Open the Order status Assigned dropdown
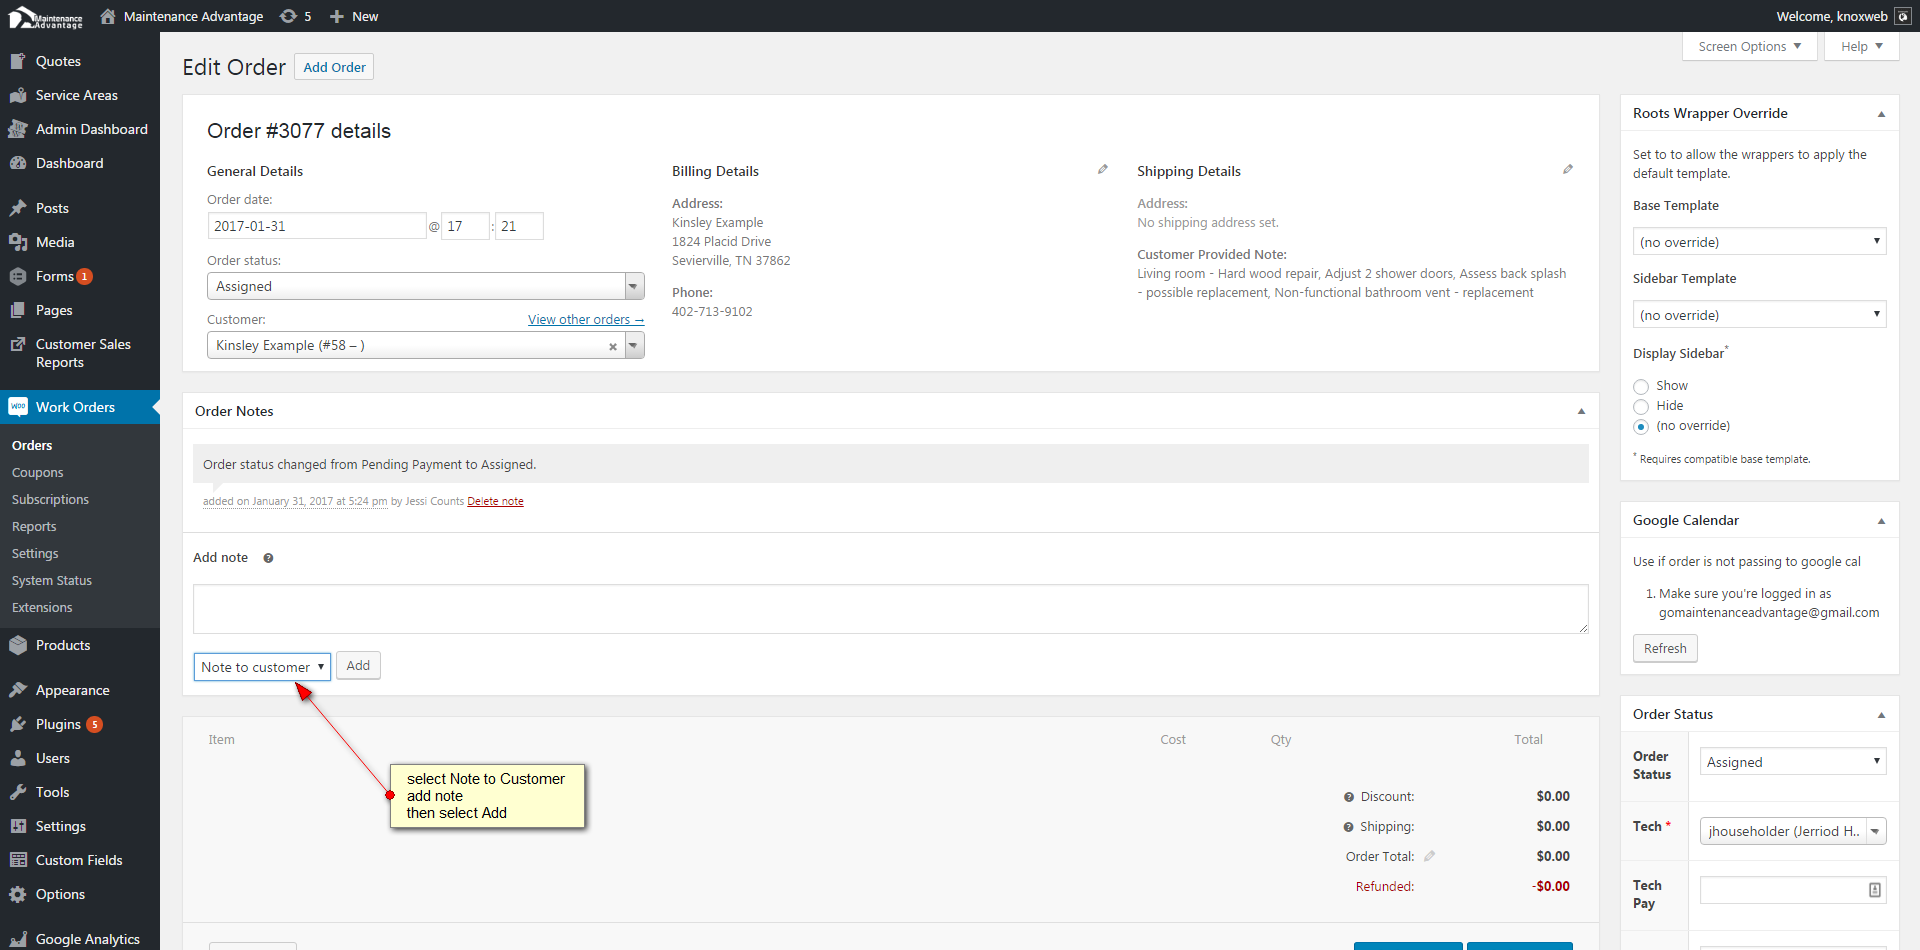This screenshot has height=950, width=1920. [x=425, y=286]
